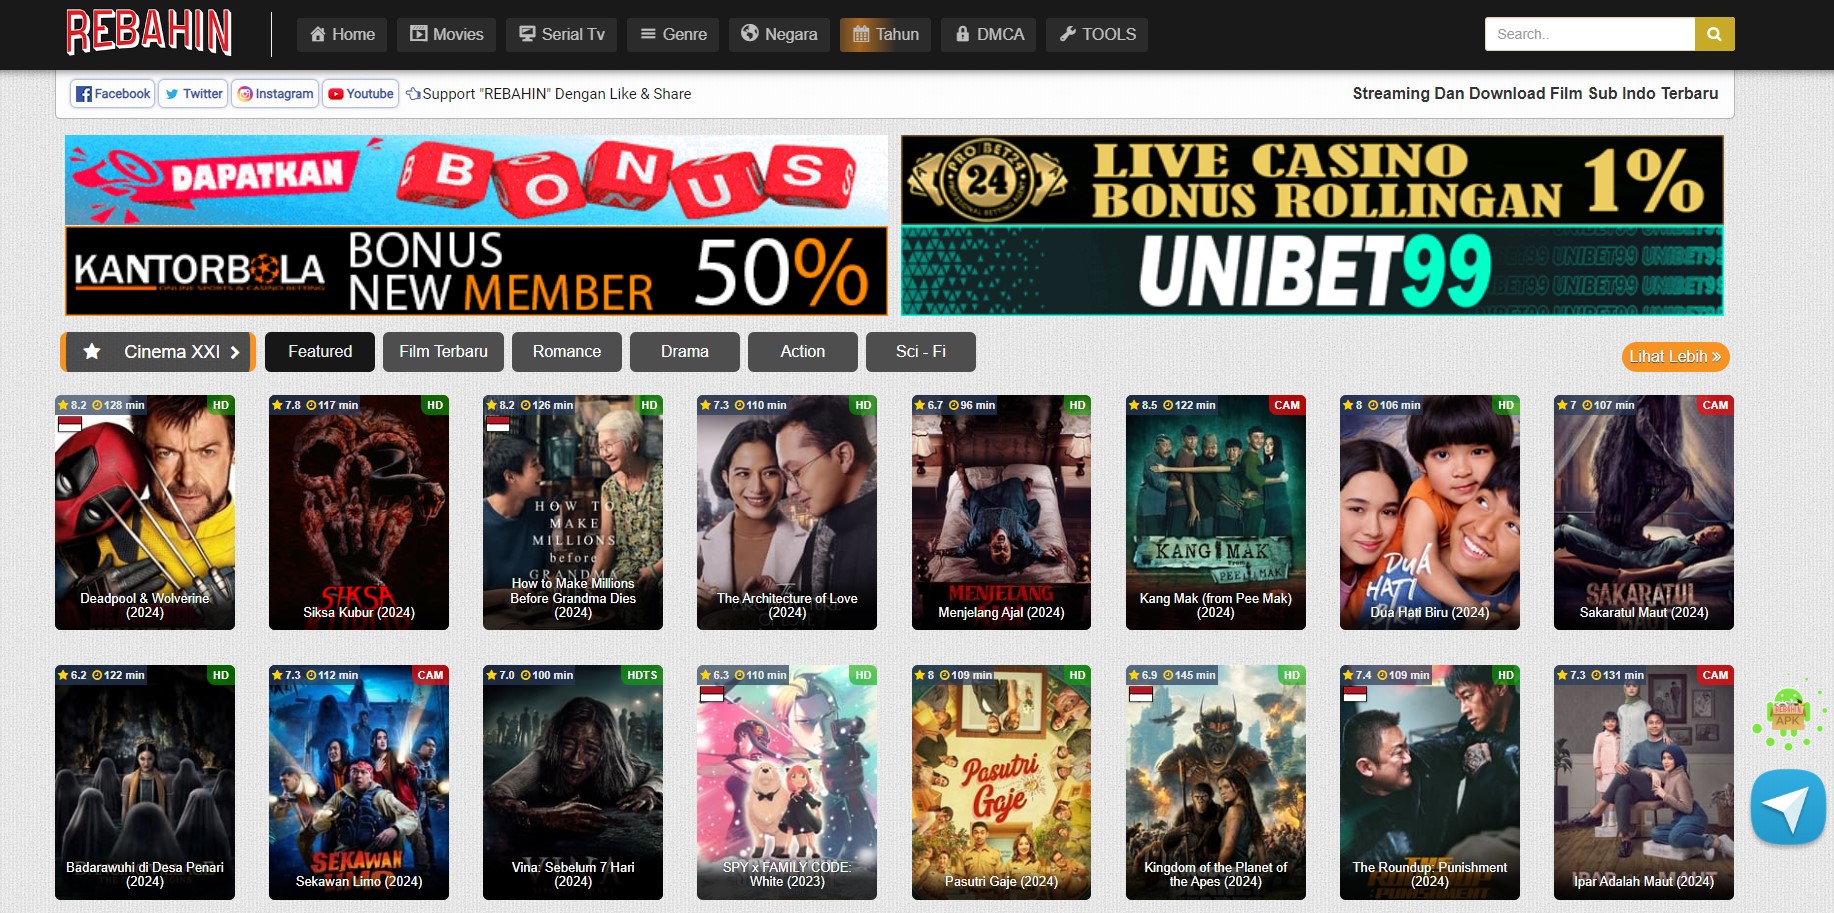Focus the Search input field

click(1589, 34)
